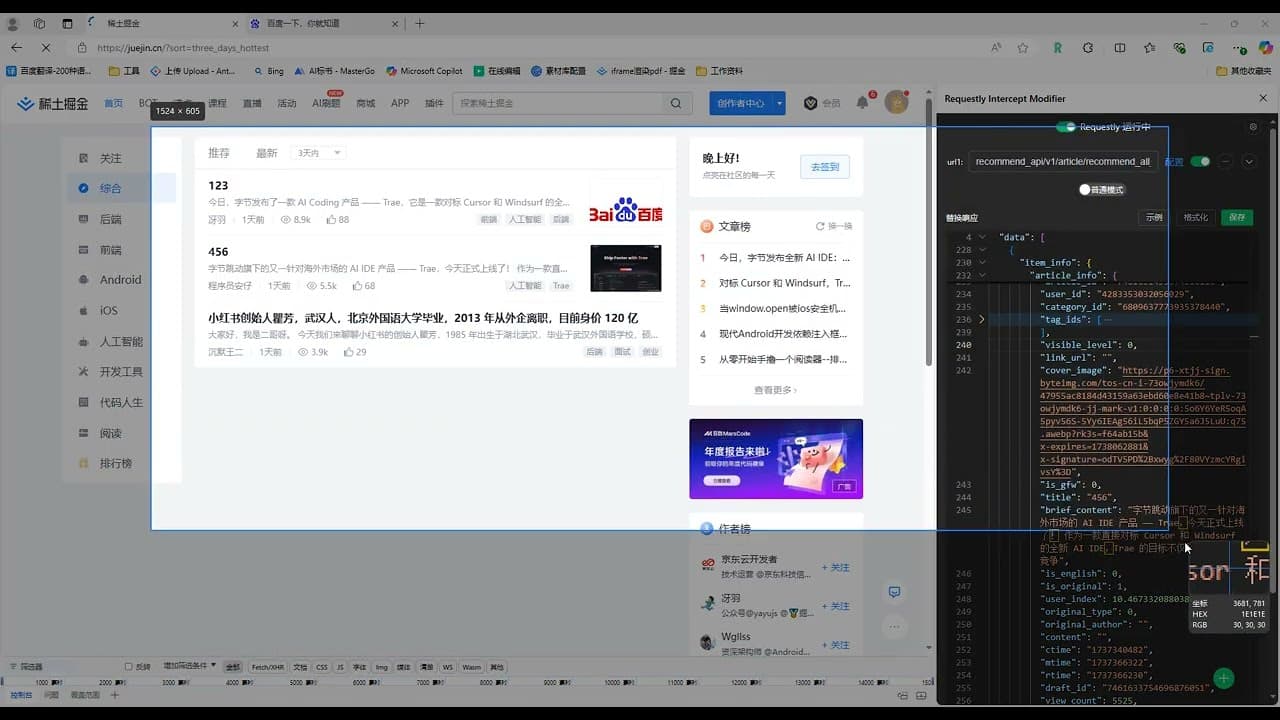Viewport: 1280px width, 720px height.
Task: Click the ellipsis button below chat icon
Action: click(x=895, y=627)
